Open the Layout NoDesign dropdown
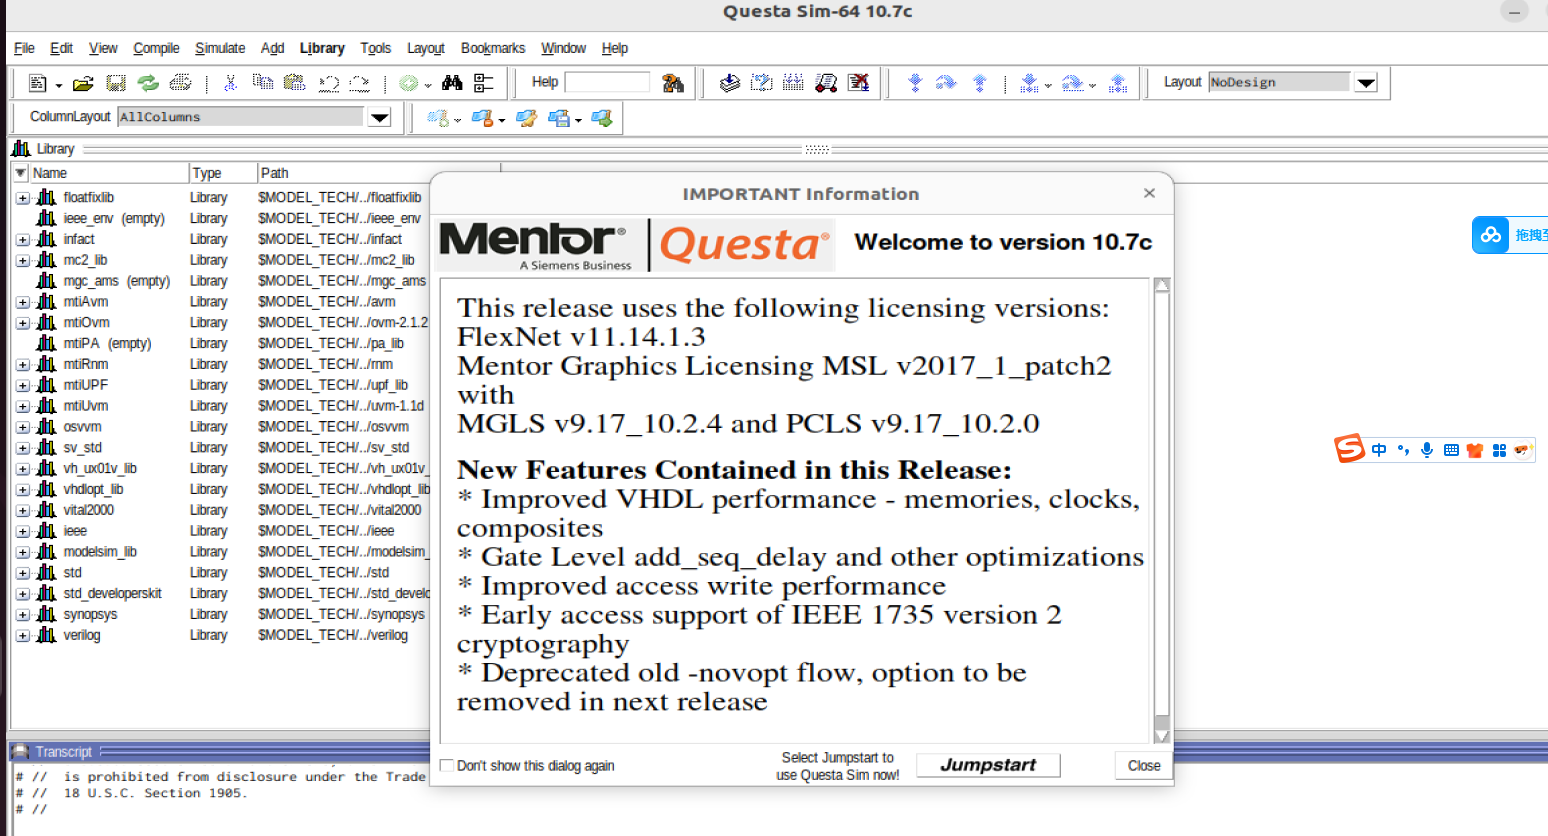Viewport: 1548px width, 836px height. pos(1365,82)
